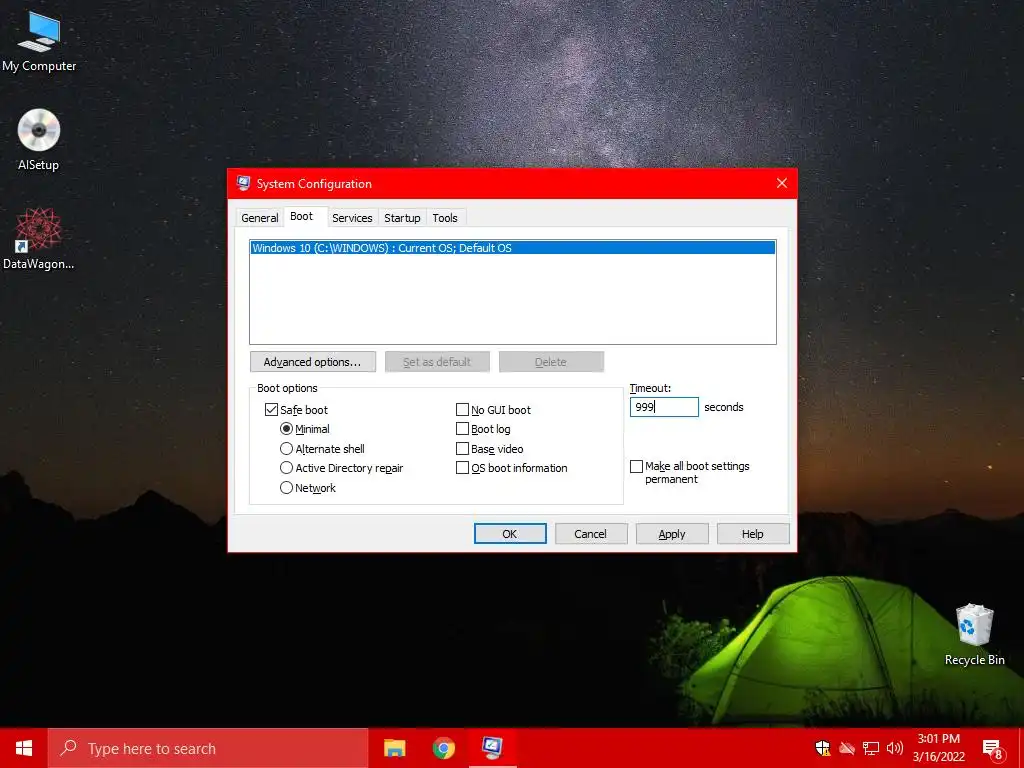The image size is (1024, 768).
Task: Open the notification action center
Action: pos(993,748)
